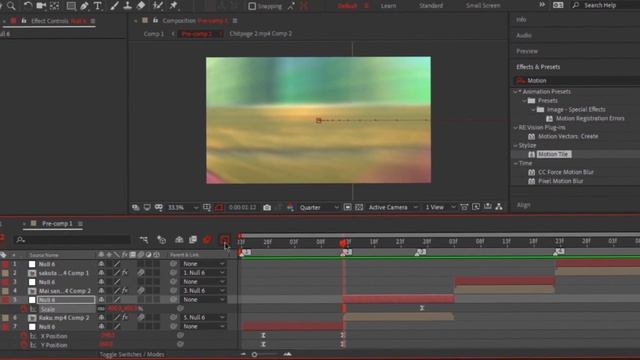Open the Graph Editor button

point(224,240)
